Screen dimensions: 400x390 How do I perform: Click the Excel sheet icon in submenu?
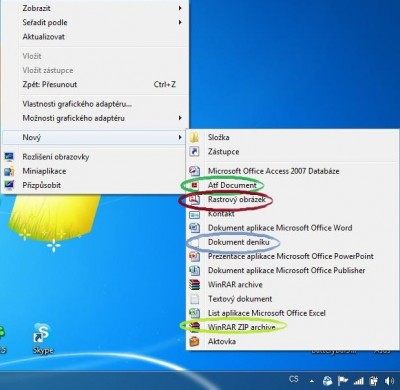tap(194, 313)
